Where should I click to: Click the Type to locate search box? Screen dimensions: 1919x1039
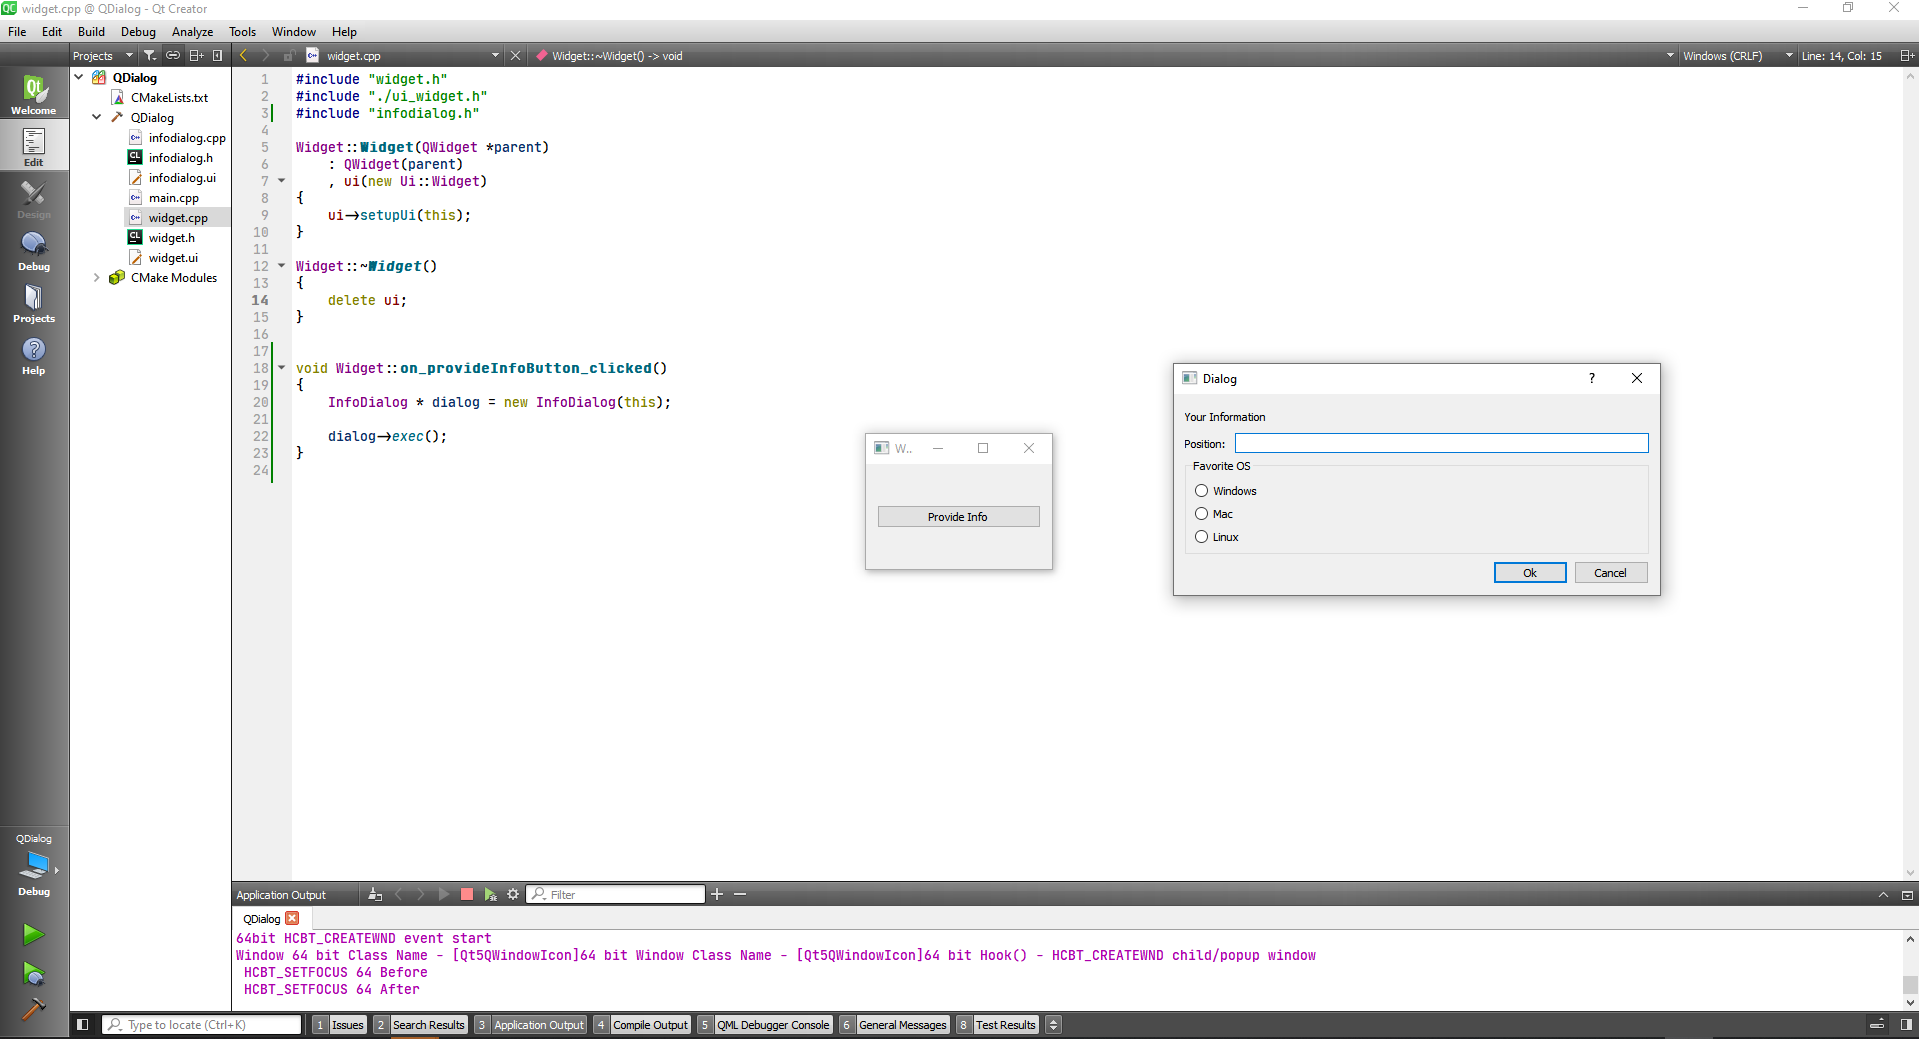pos(202,1025)
